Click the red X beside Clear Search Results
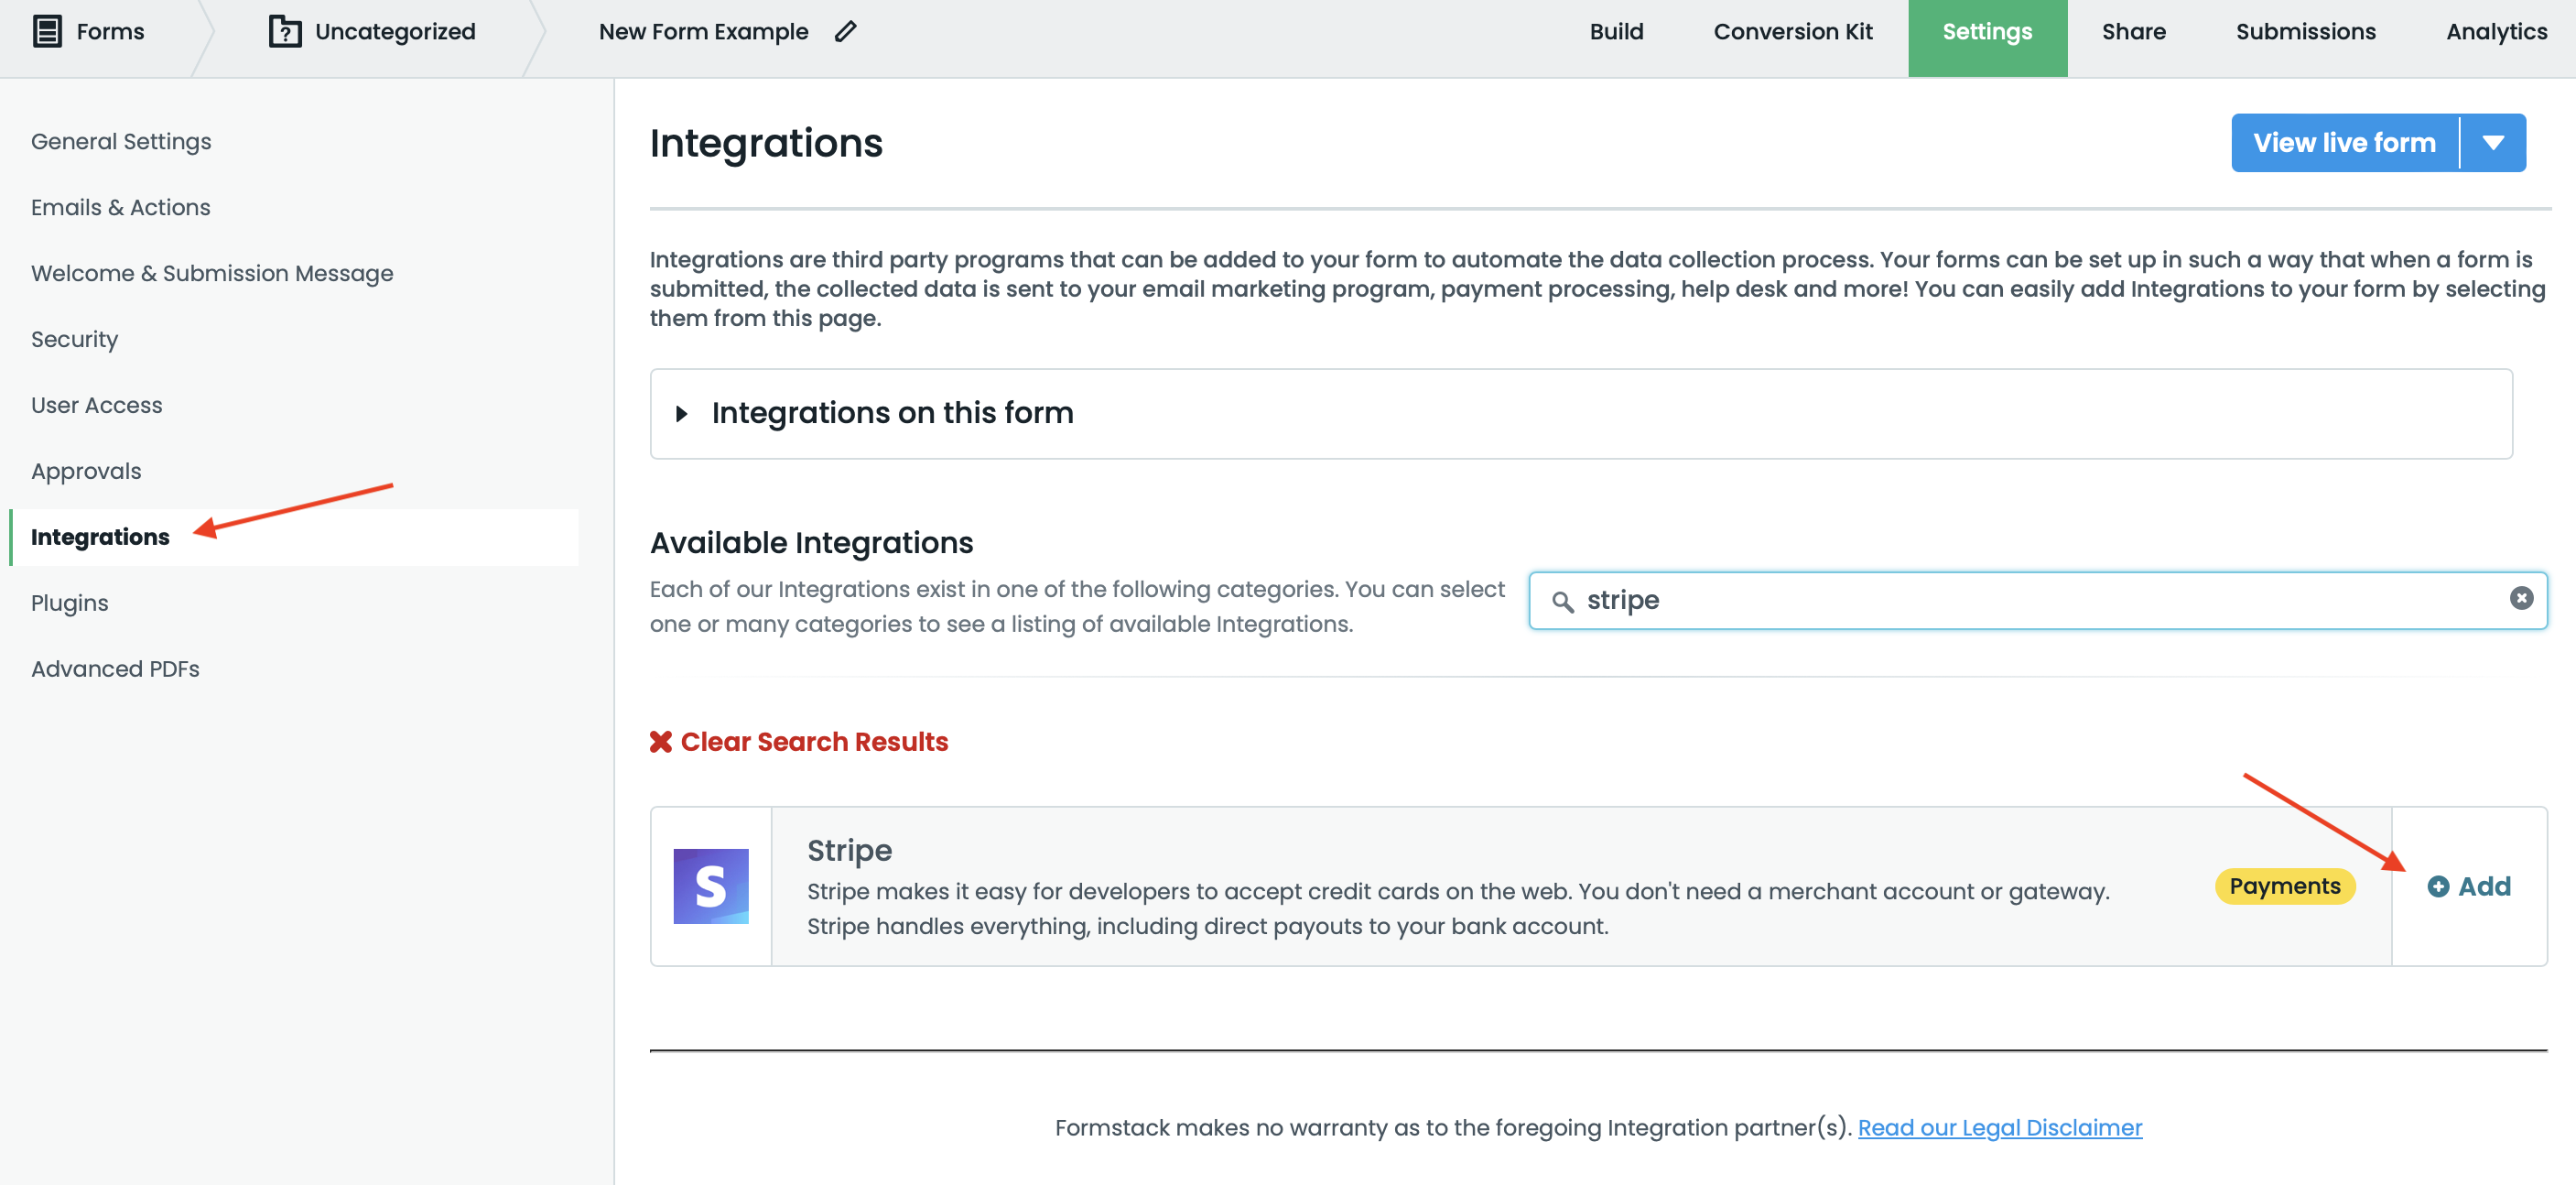Image resolution: width=2576 pixels, height=1185 pixels. pyautogui.click(x=661, y=741)
